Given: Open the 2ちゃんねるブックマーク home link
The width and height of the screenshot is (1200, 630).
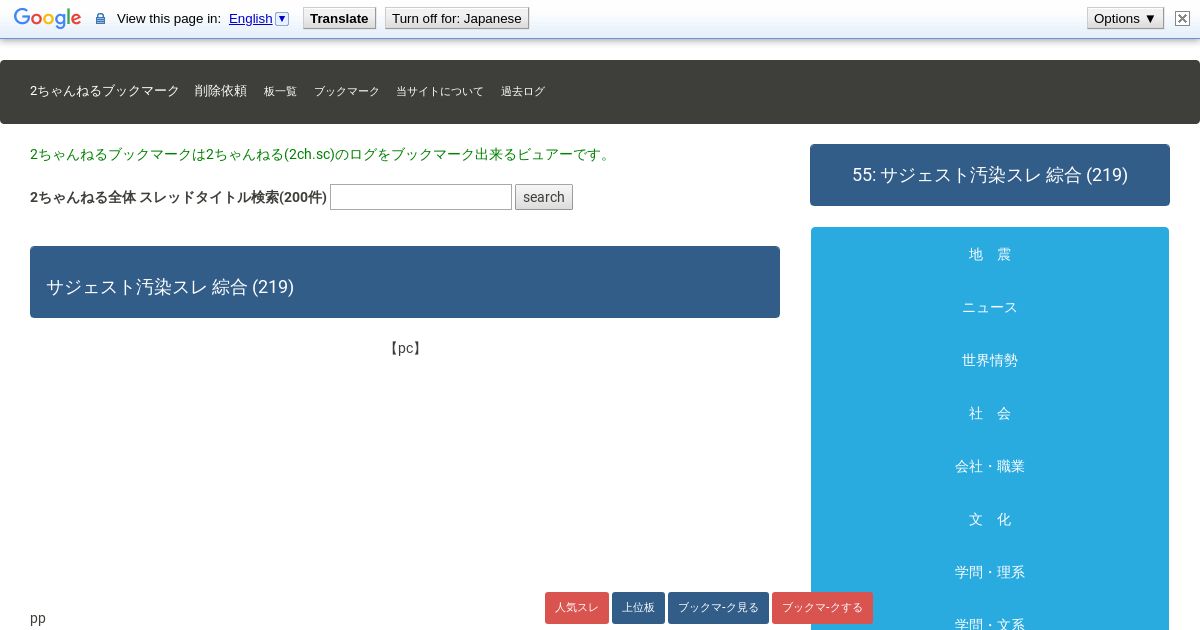Looking at the screenshot, I should [105, 91].
